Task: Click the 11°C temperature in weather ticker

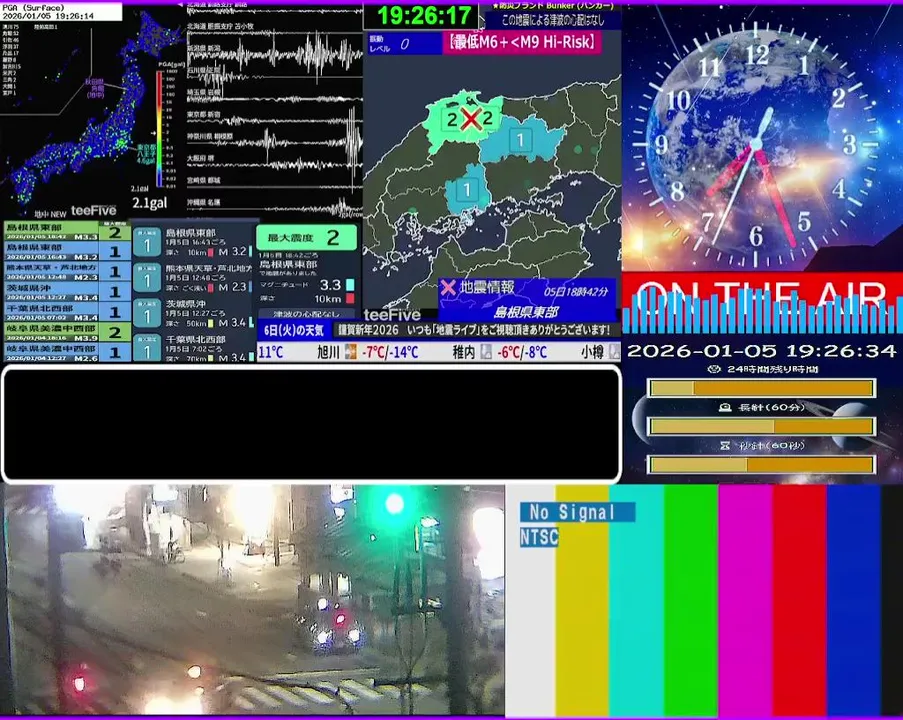Action: [x=270, y=351]
